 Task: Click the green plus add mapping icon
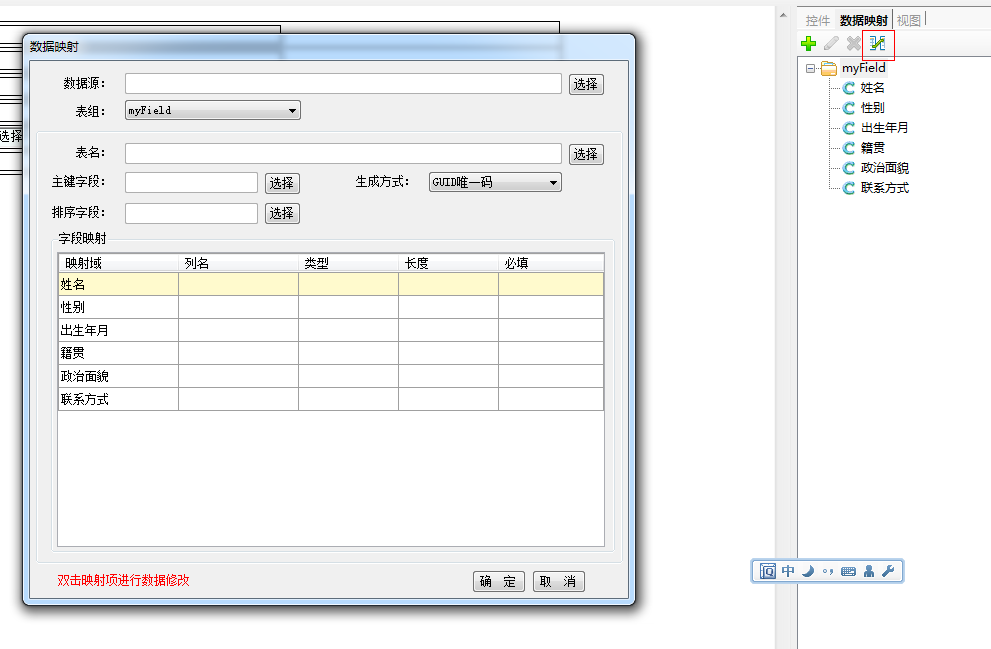(x=808, y=44)
